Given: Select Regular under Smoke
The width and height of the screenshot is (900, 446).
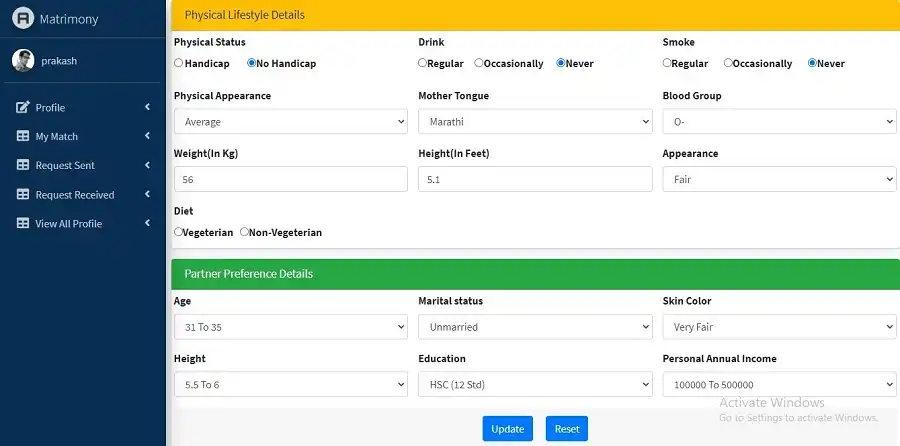Looking at the screenshot, I should [668, 64].
